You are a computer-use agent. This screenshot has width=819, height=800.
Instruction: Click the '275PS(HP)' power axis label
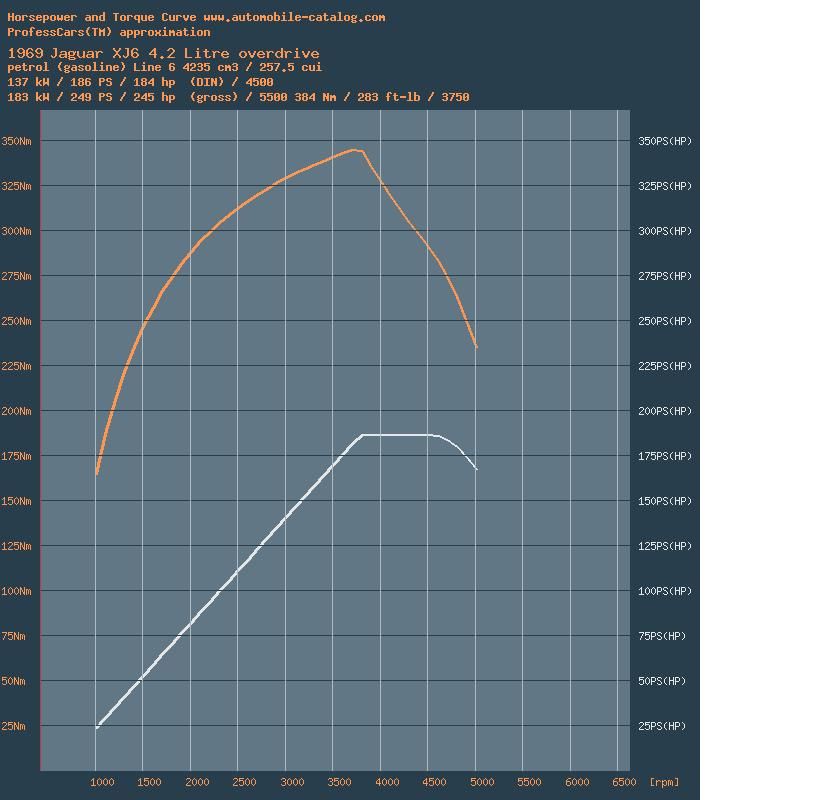[665, 276]
